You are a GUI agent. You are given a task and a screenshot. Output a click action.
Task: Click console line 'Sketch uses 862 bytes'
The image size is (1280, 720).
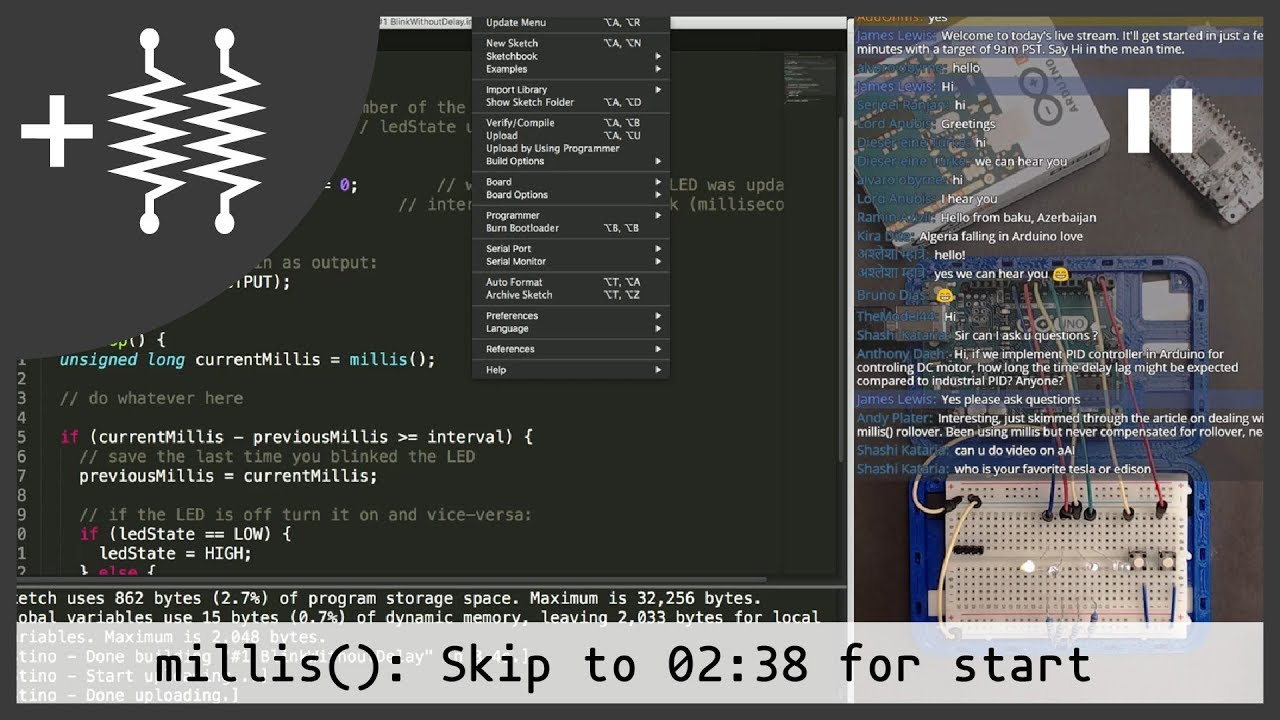point(389,598)
